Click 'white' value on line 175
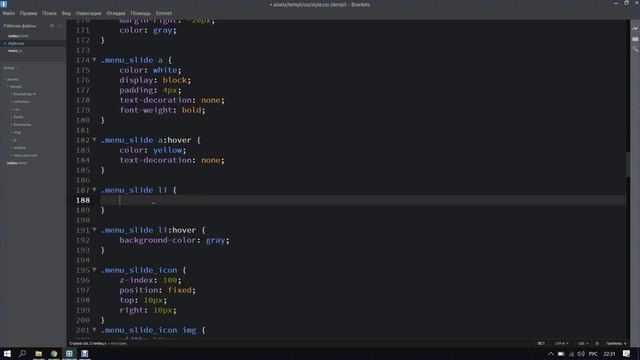This screenshot has width=640, height=360. pos(164,70)
